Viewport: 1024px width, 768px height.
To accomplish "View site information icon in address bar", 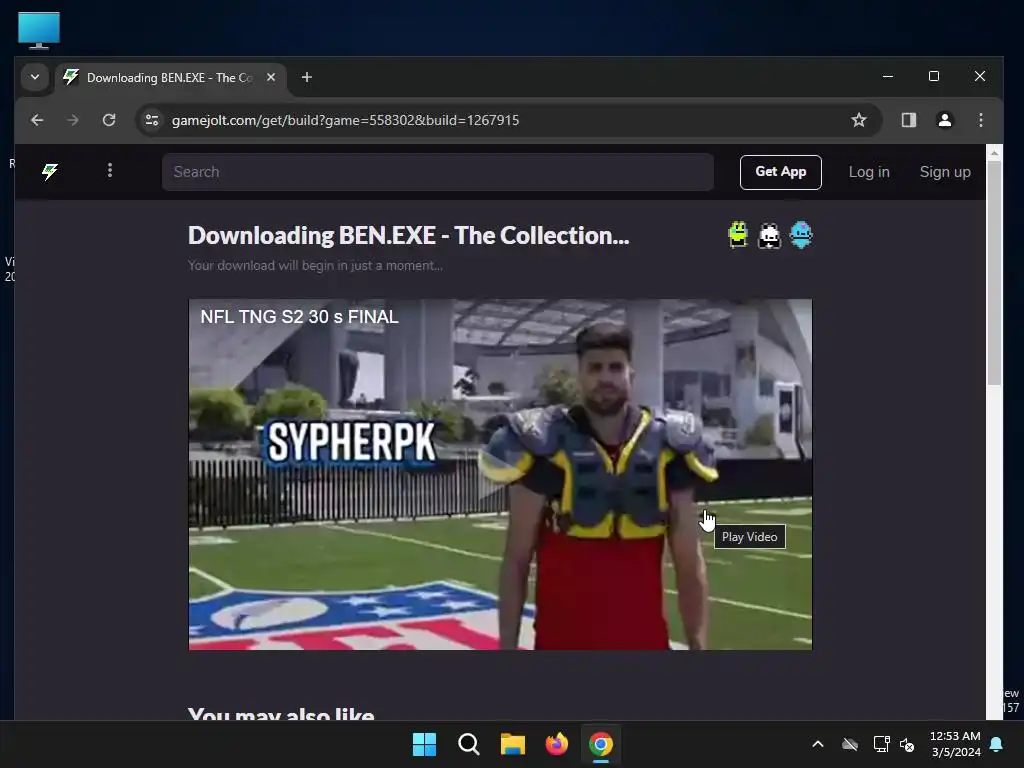I will coord(152,120).
